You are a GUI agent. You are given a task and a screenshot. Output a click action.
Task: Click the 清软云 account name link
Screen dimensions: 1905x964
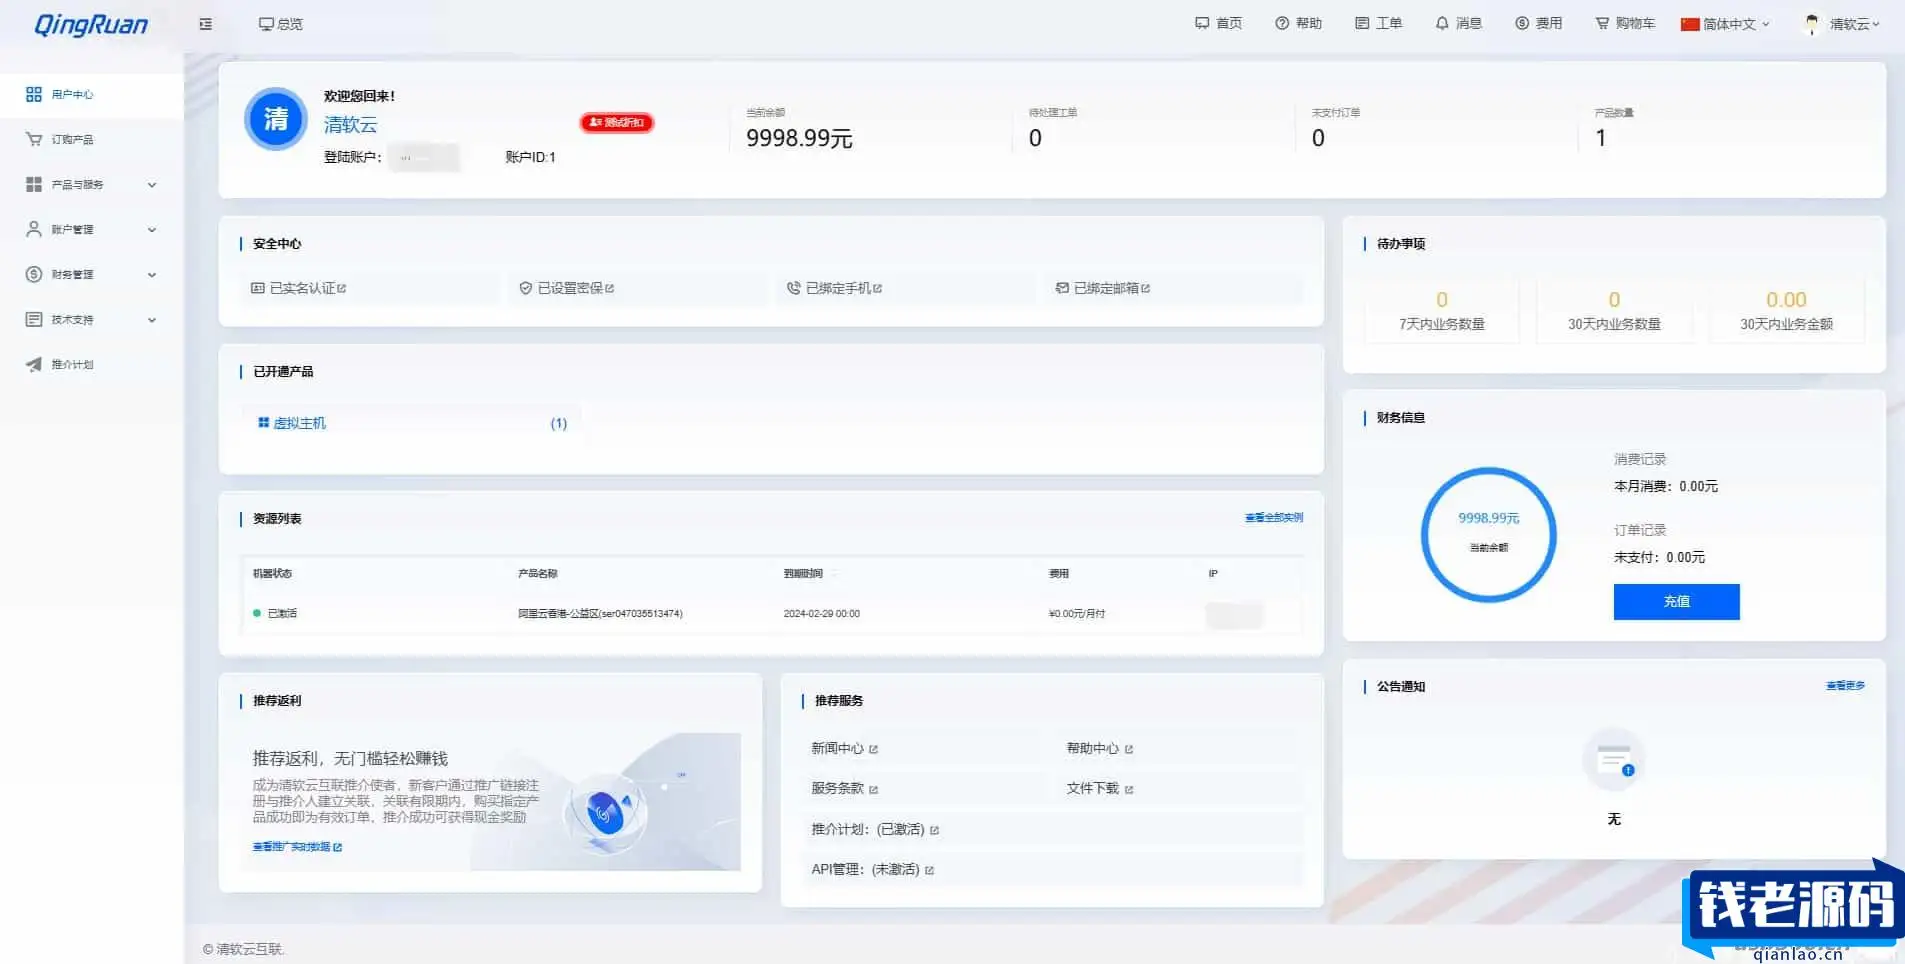click(351, 124)
